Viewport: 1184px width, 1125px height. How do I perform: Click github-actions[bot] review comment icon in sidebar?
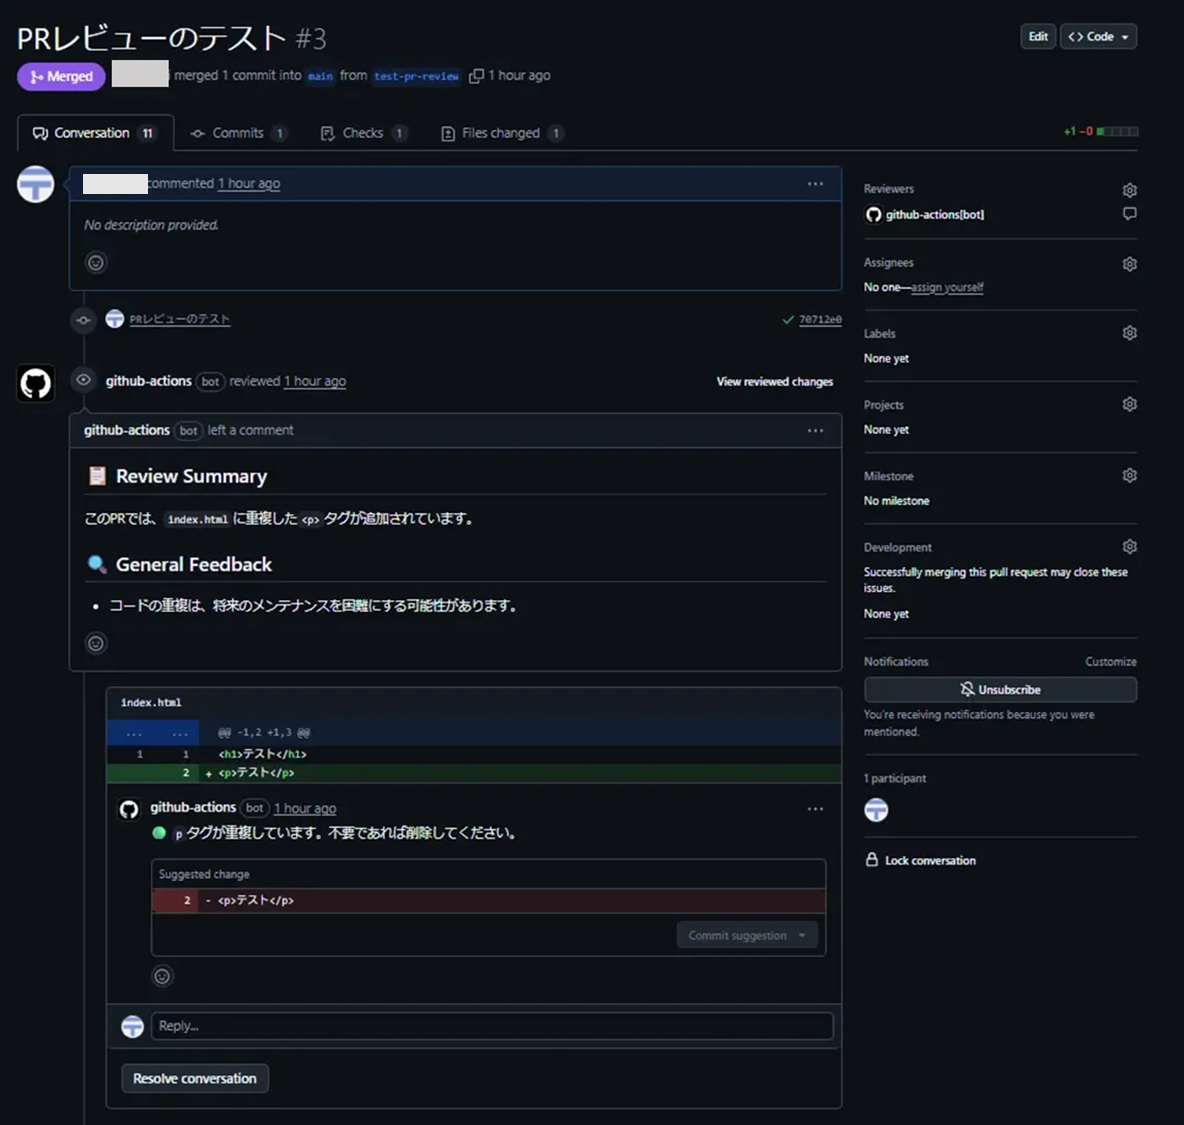point(1129,214)
